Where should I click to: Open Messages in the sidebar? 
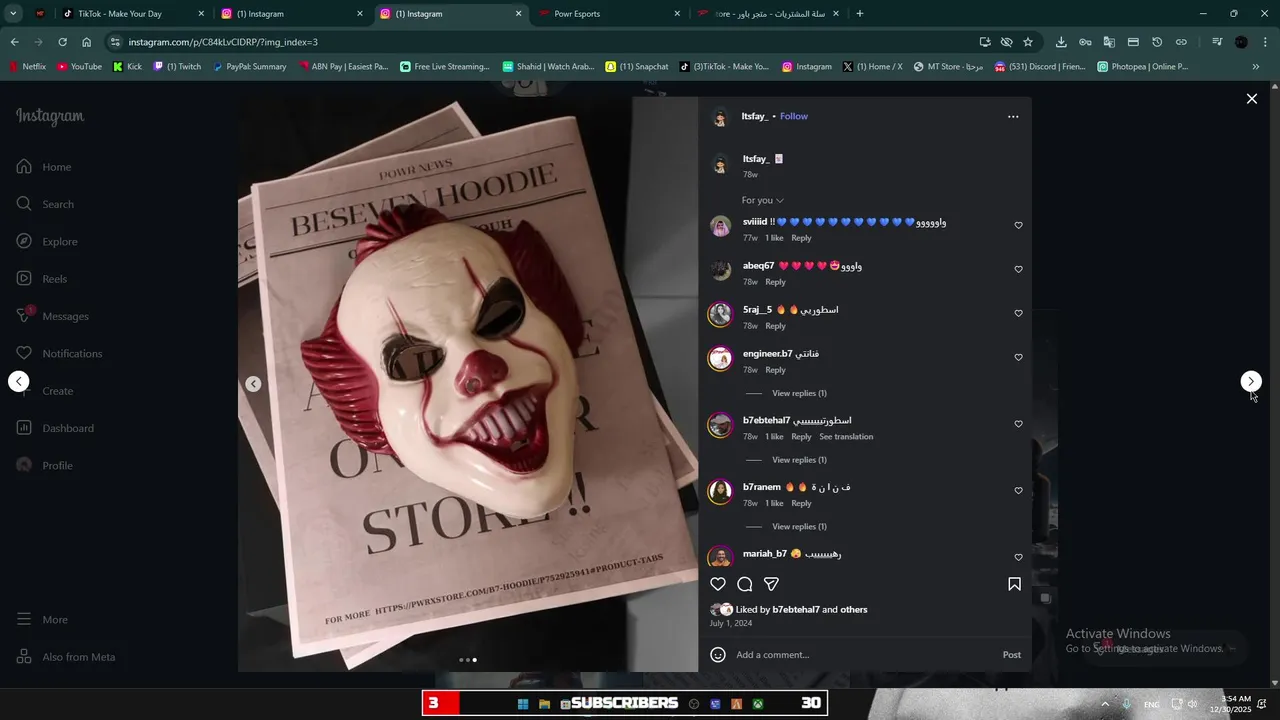click(x=52, y=316)
